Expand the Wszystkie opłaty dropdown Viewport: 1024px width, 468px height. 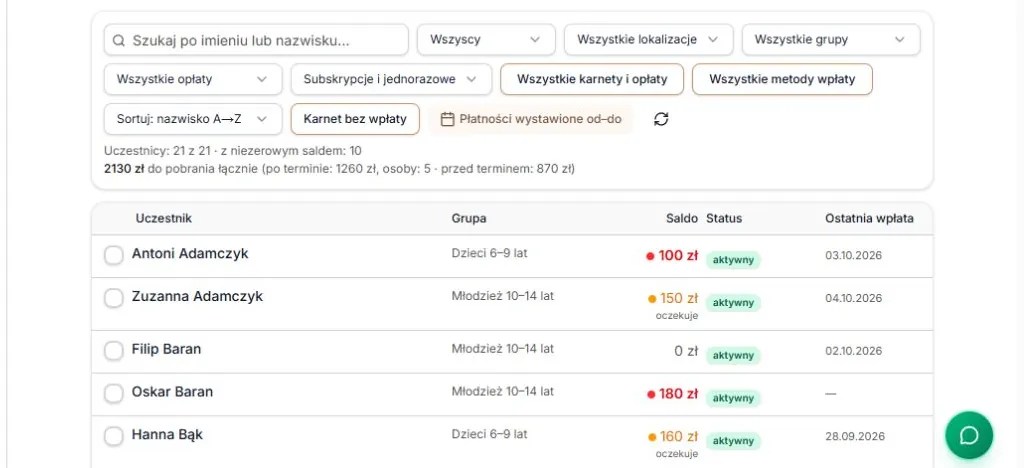click(193, 80)
